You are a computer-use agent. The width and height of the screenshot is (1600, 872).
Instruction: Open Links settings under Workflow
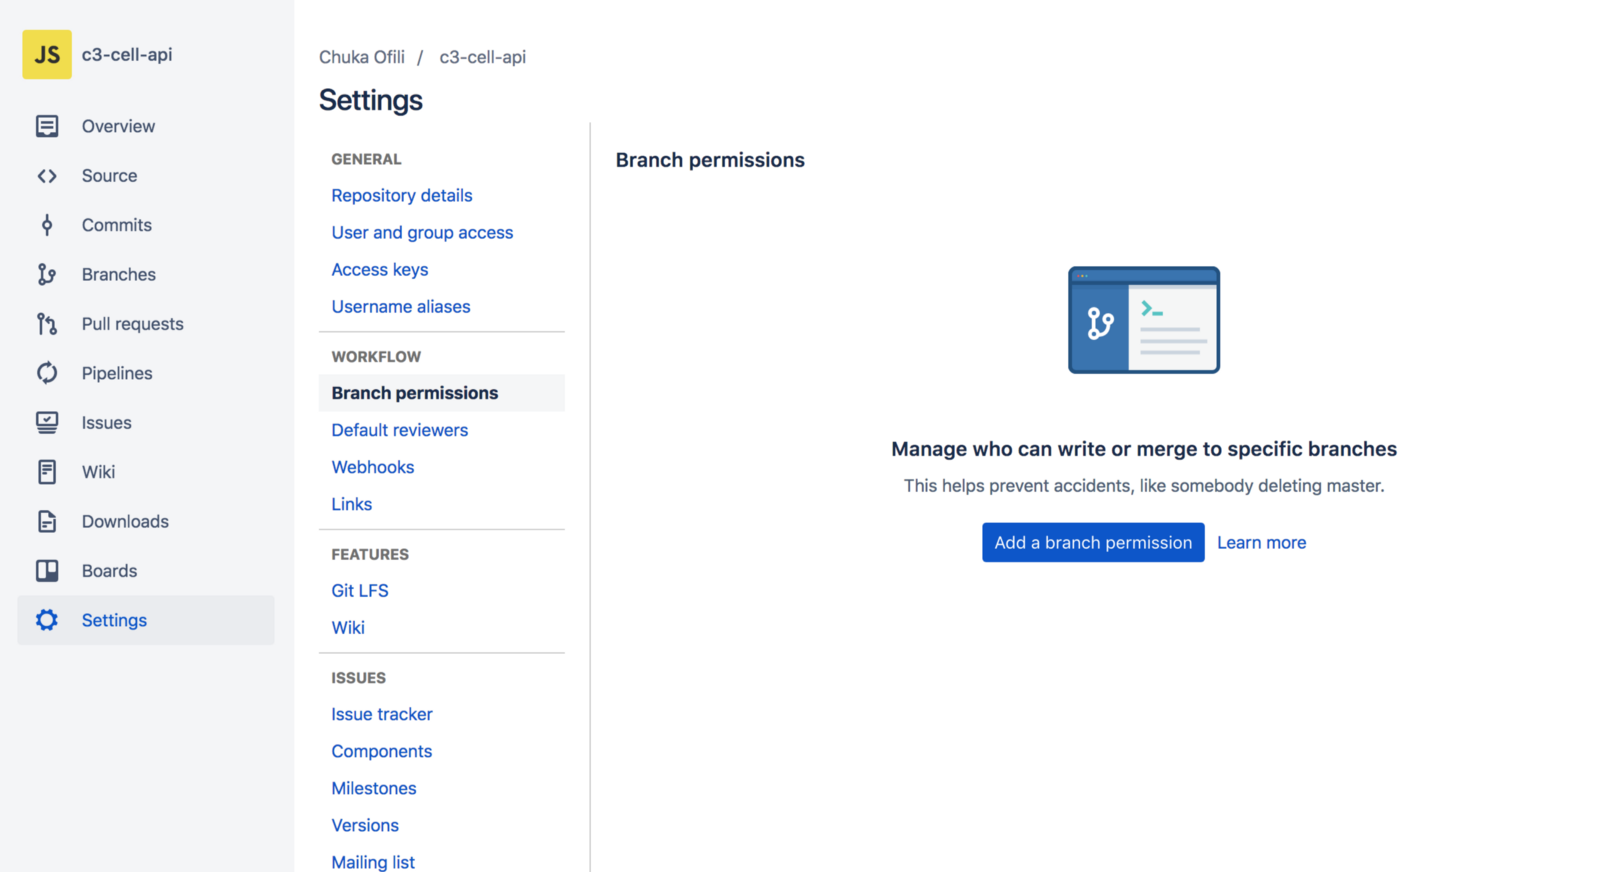point(352,504)
